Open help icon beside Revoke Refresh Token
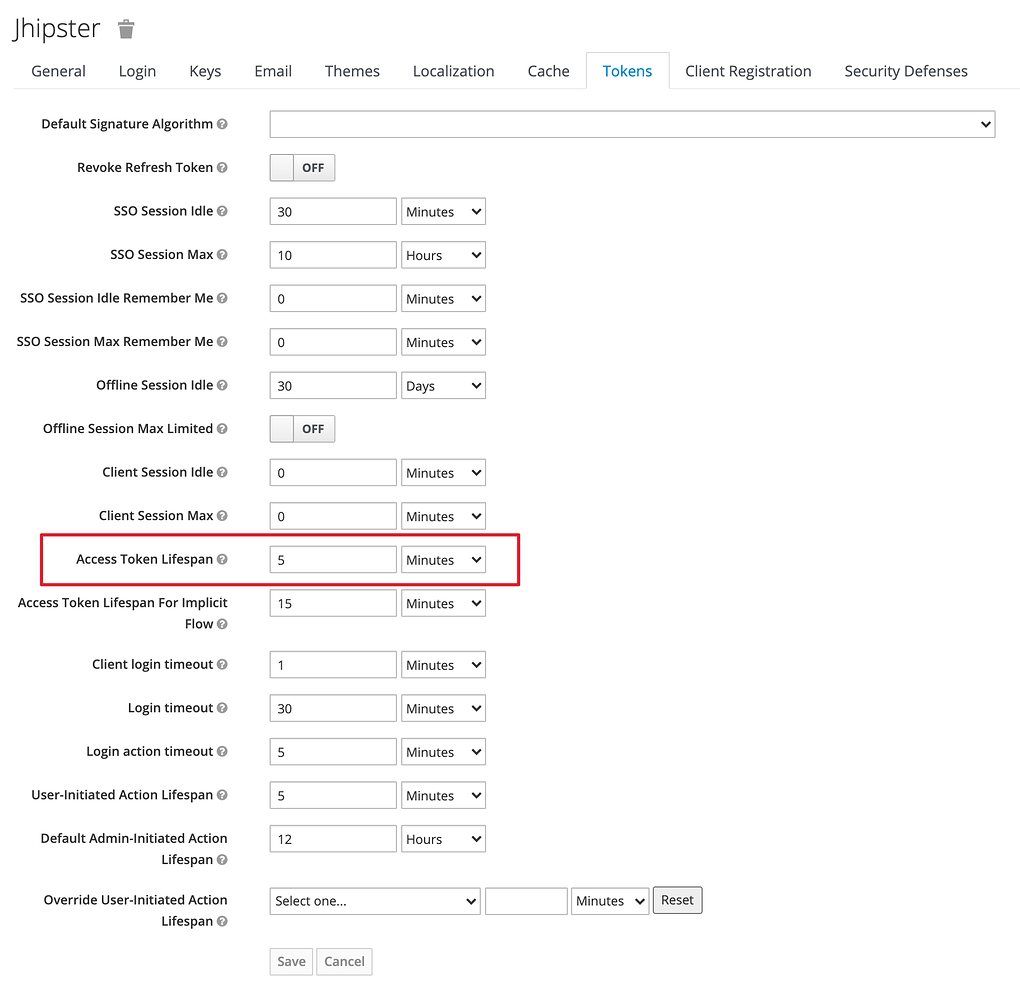1020x1000 pixels. 222,167
